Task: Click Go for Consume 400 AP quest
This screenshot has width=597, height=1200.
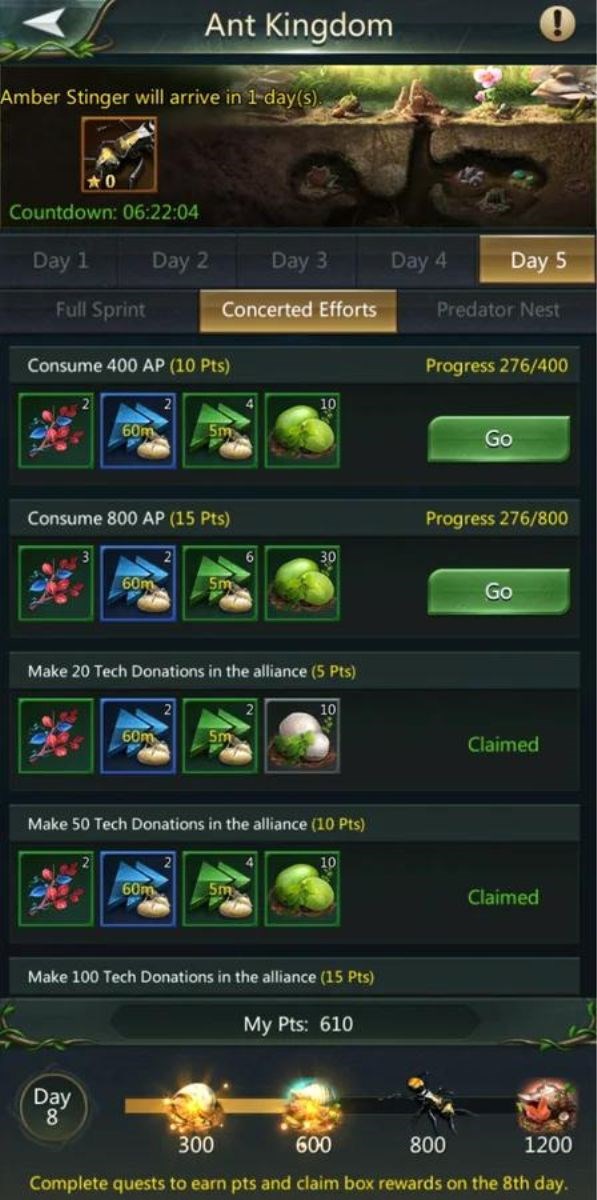Action: coord(498,439)
